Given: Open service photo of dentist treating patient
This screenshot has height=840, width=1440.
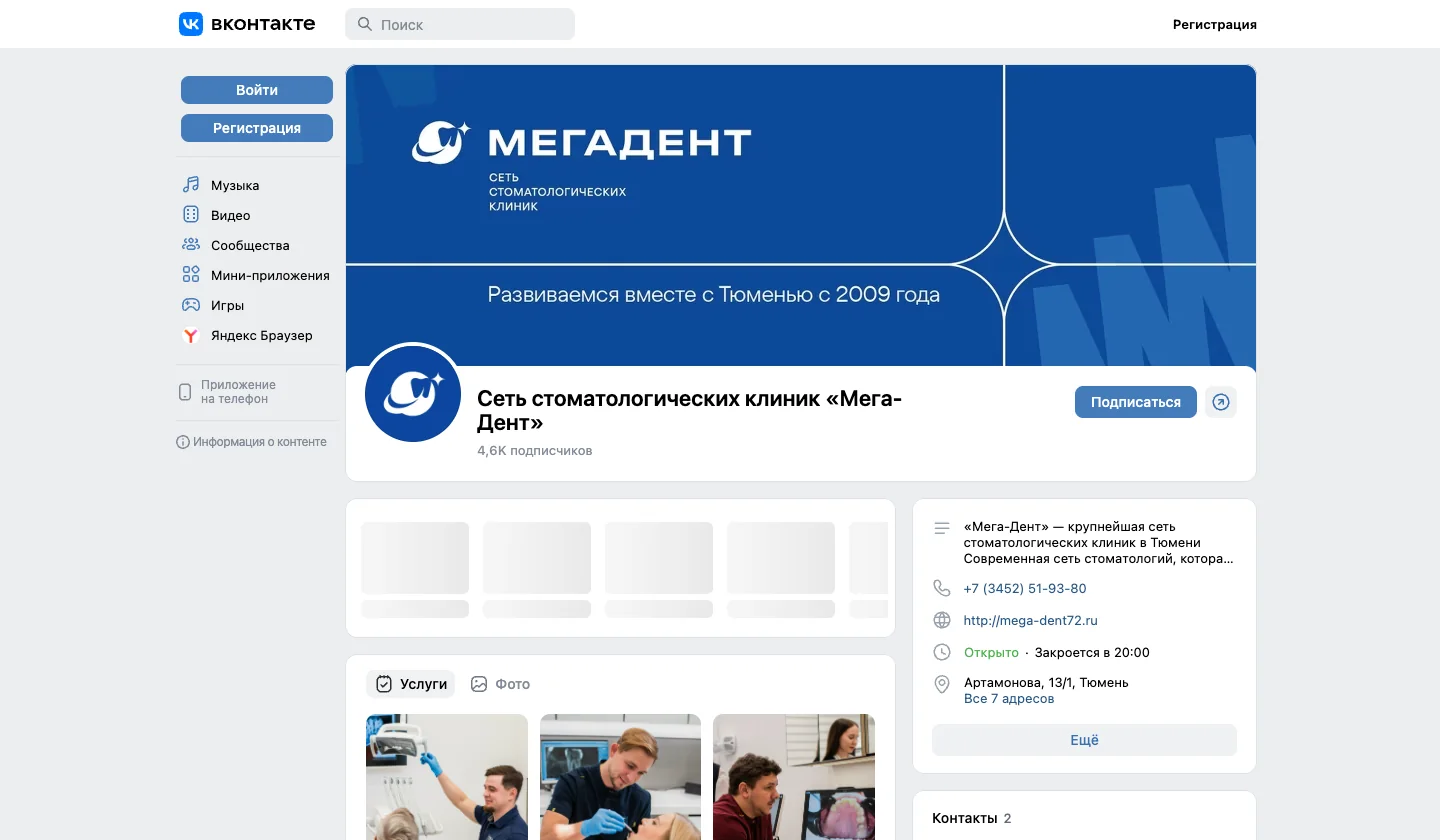Looking at the screenshot, I should [x=620, y=777].
